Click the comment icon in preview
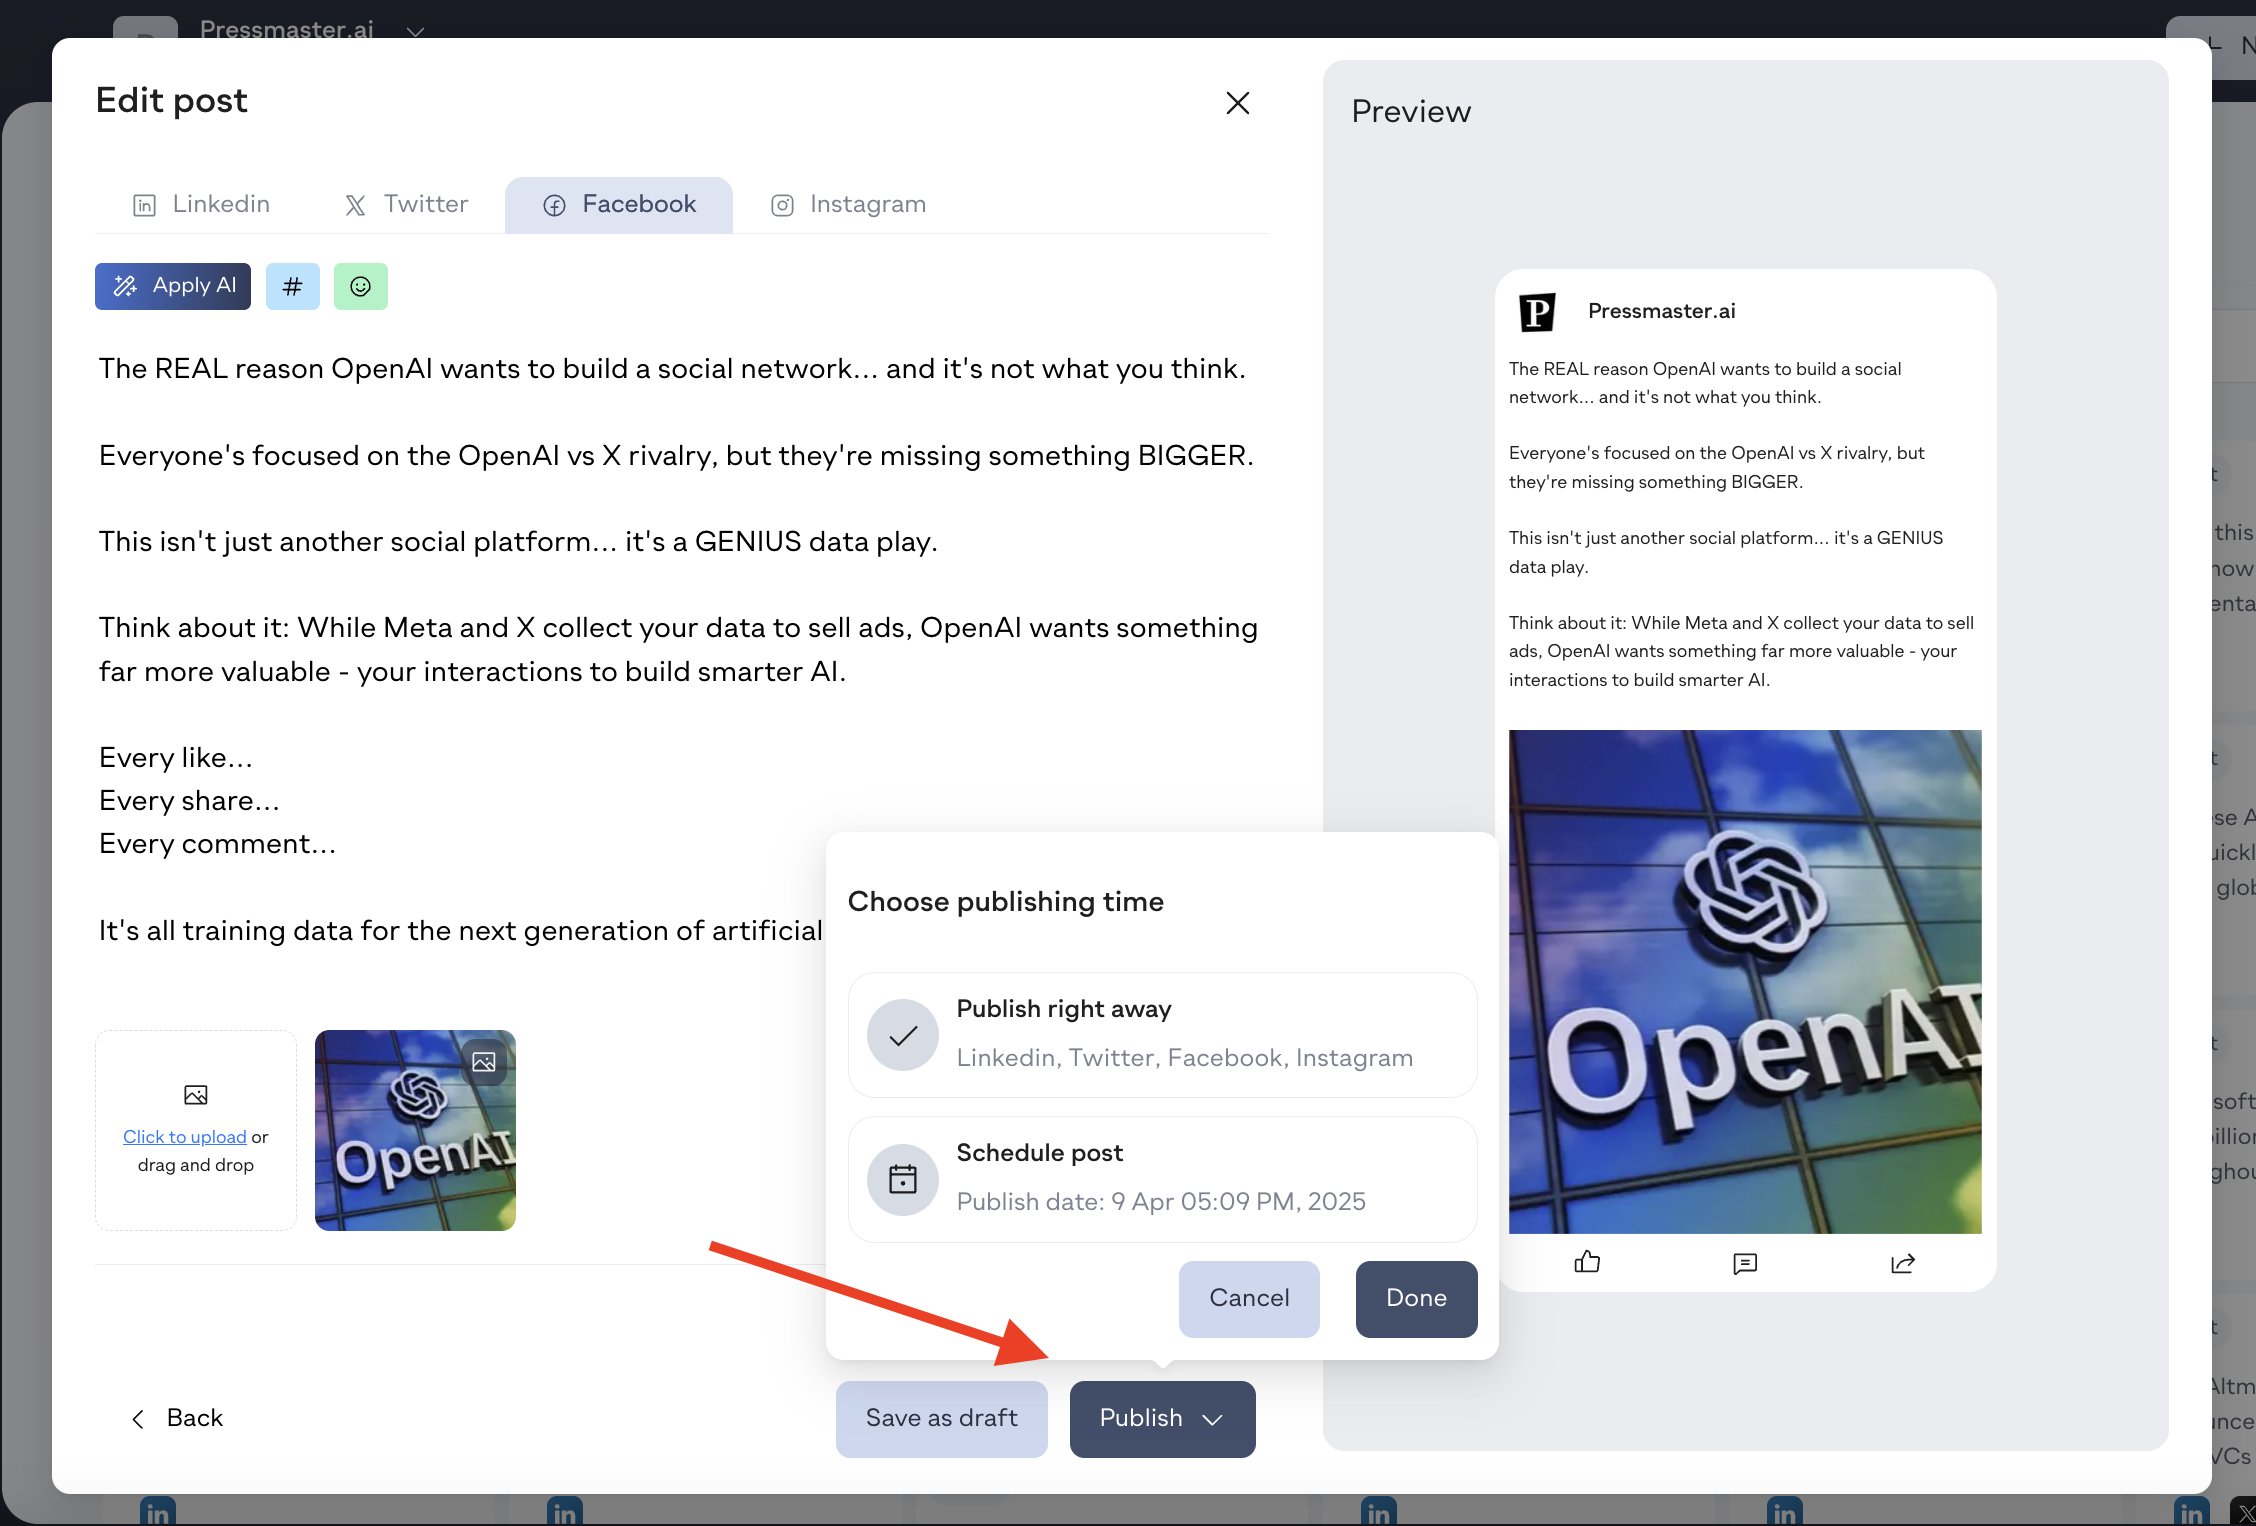The image size is (2256, 1526). [x=1745, y=1264]
